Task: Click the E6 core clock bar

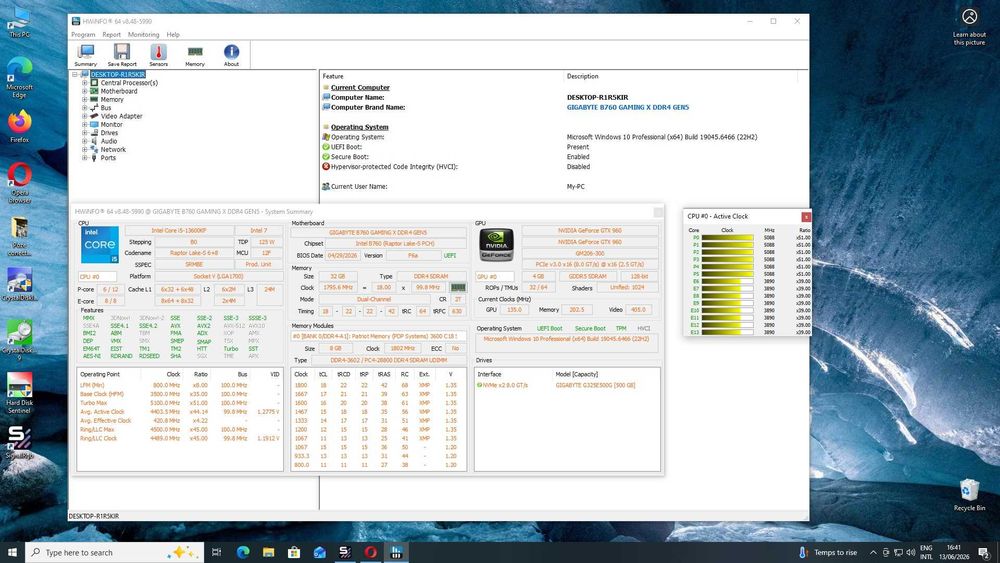Action: (x=728, y=281)
